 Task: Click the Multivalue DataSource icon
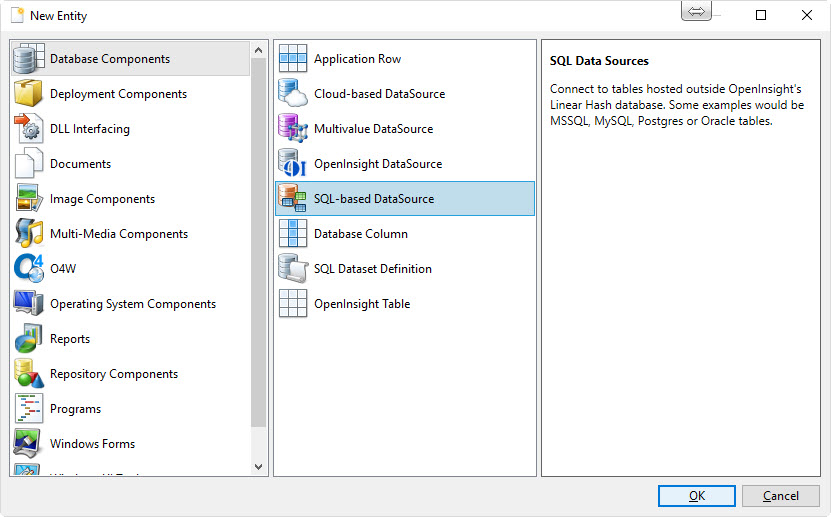(293, 128)
